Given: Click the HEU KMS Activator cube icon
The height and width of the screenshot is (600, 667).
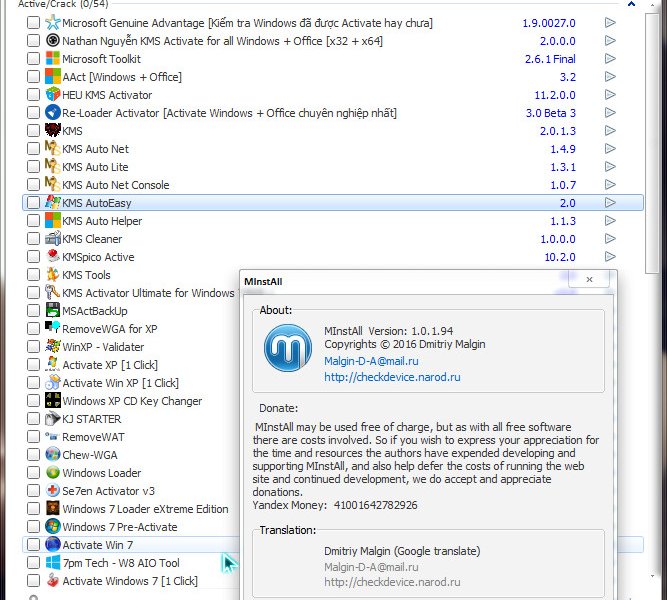Looking at the screenshot, I should tap(53, 94).
